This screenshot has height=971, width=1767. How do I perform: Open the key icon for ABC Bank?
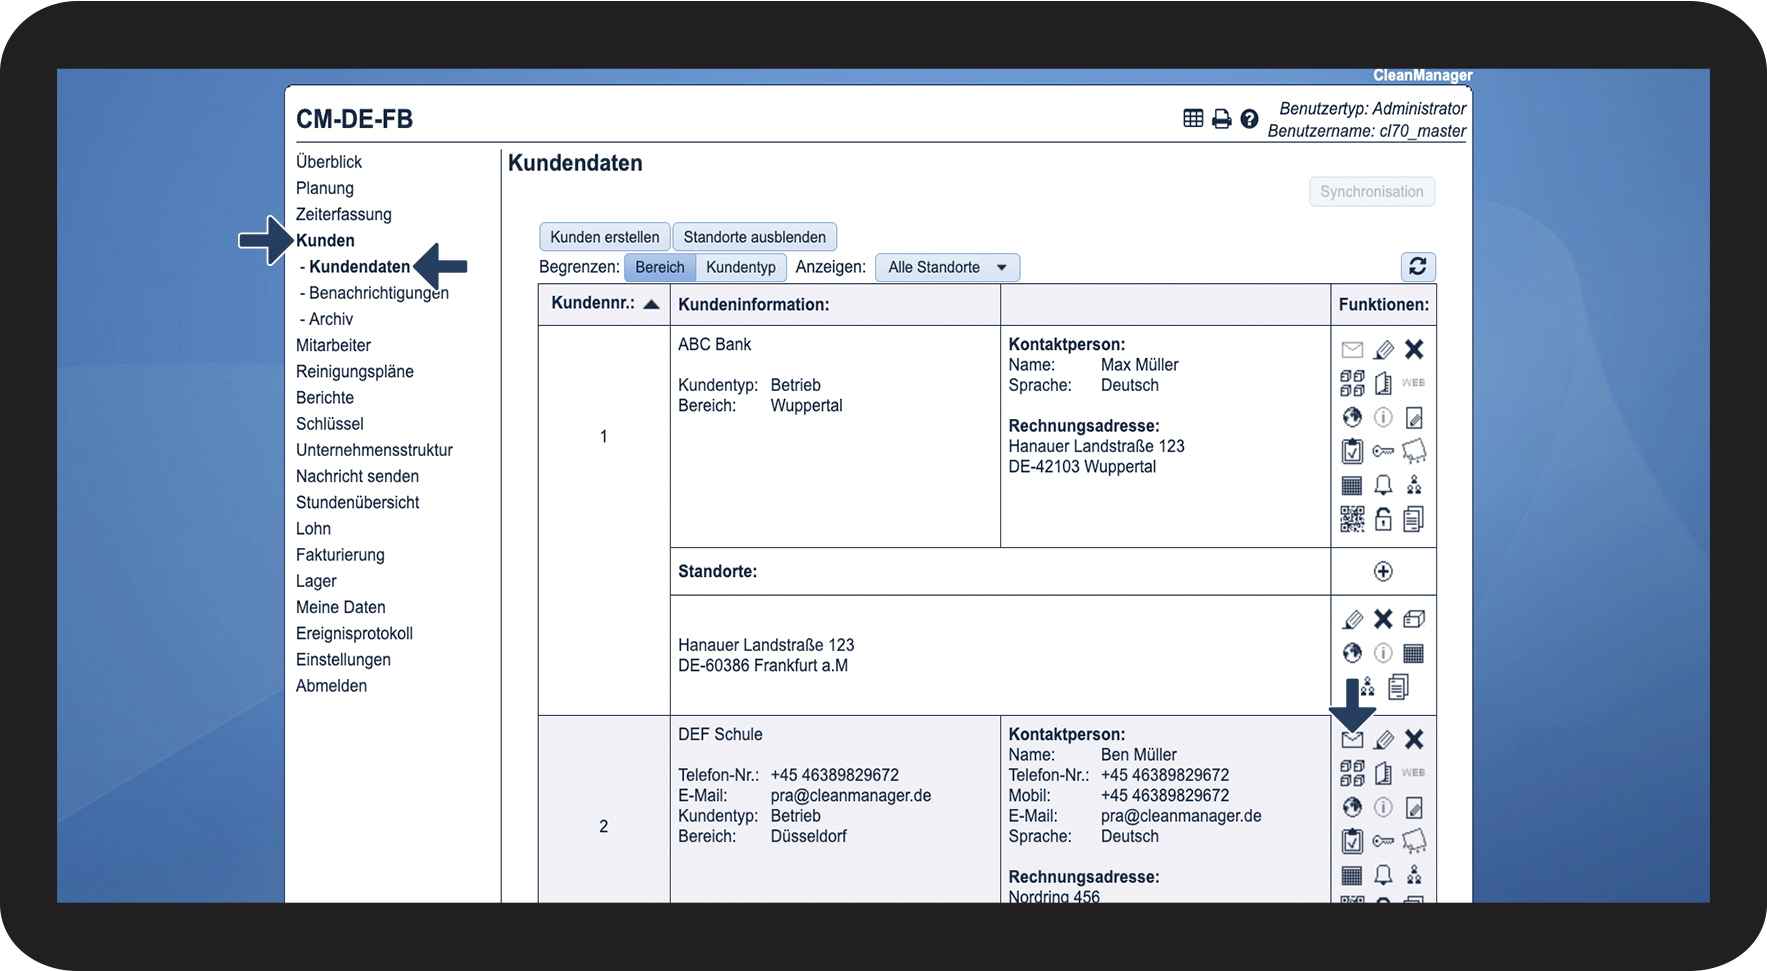[x=1383, y=451]
